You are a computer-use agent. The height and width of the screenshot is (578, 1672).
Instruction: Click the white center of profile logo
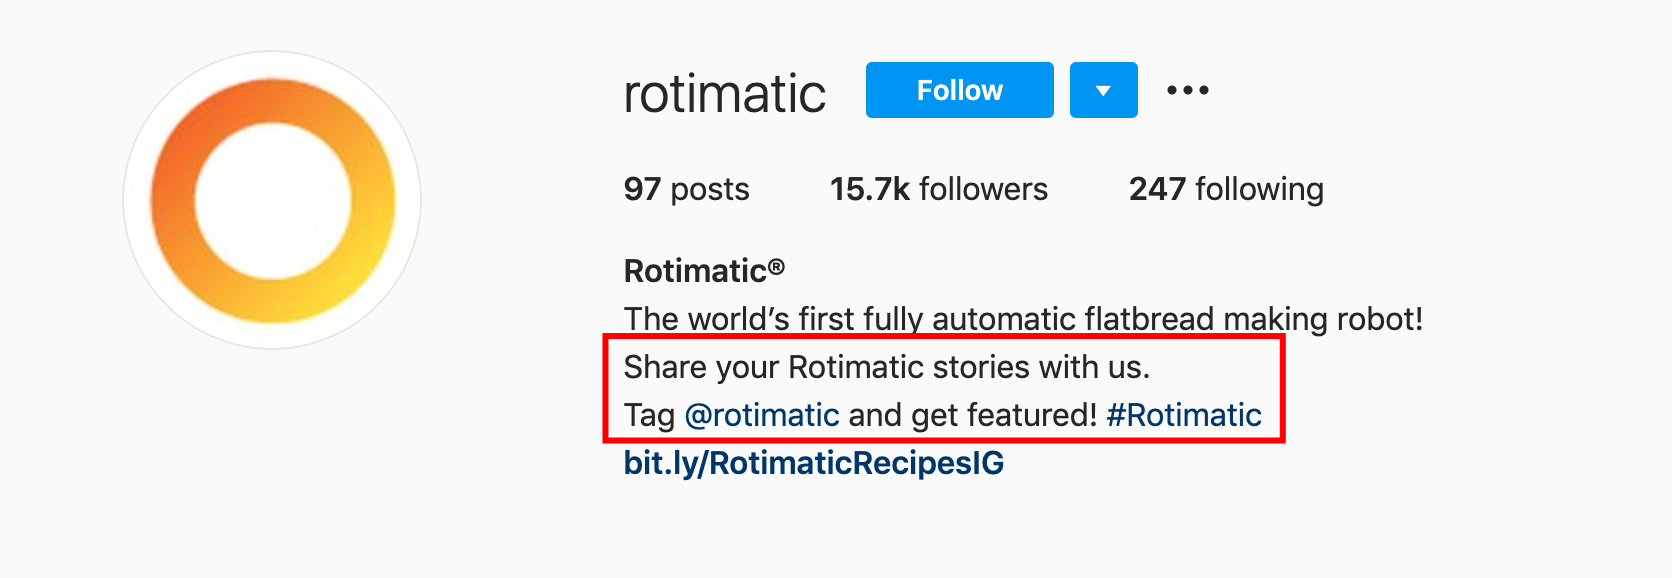[x=273, y=201]
